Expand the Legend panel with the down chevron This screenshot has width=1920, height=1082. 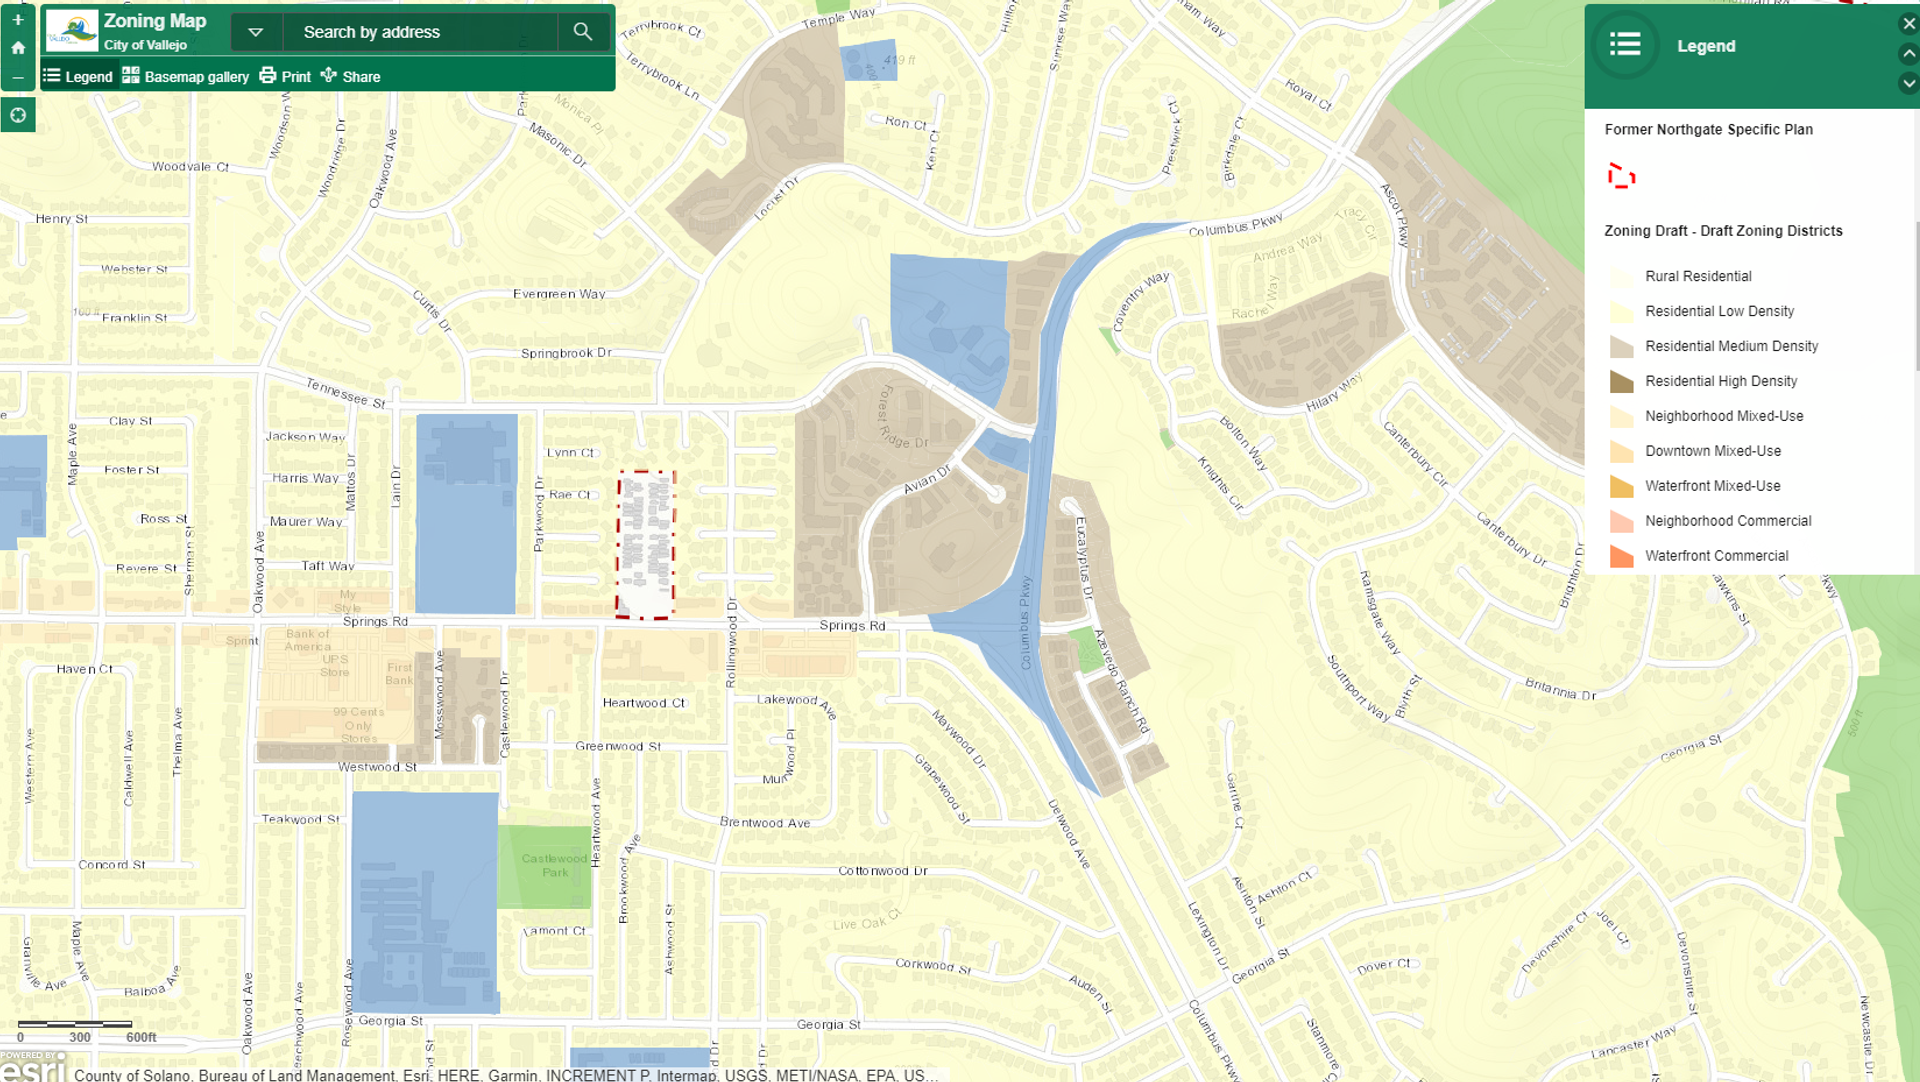click(x=1908, y=84)
